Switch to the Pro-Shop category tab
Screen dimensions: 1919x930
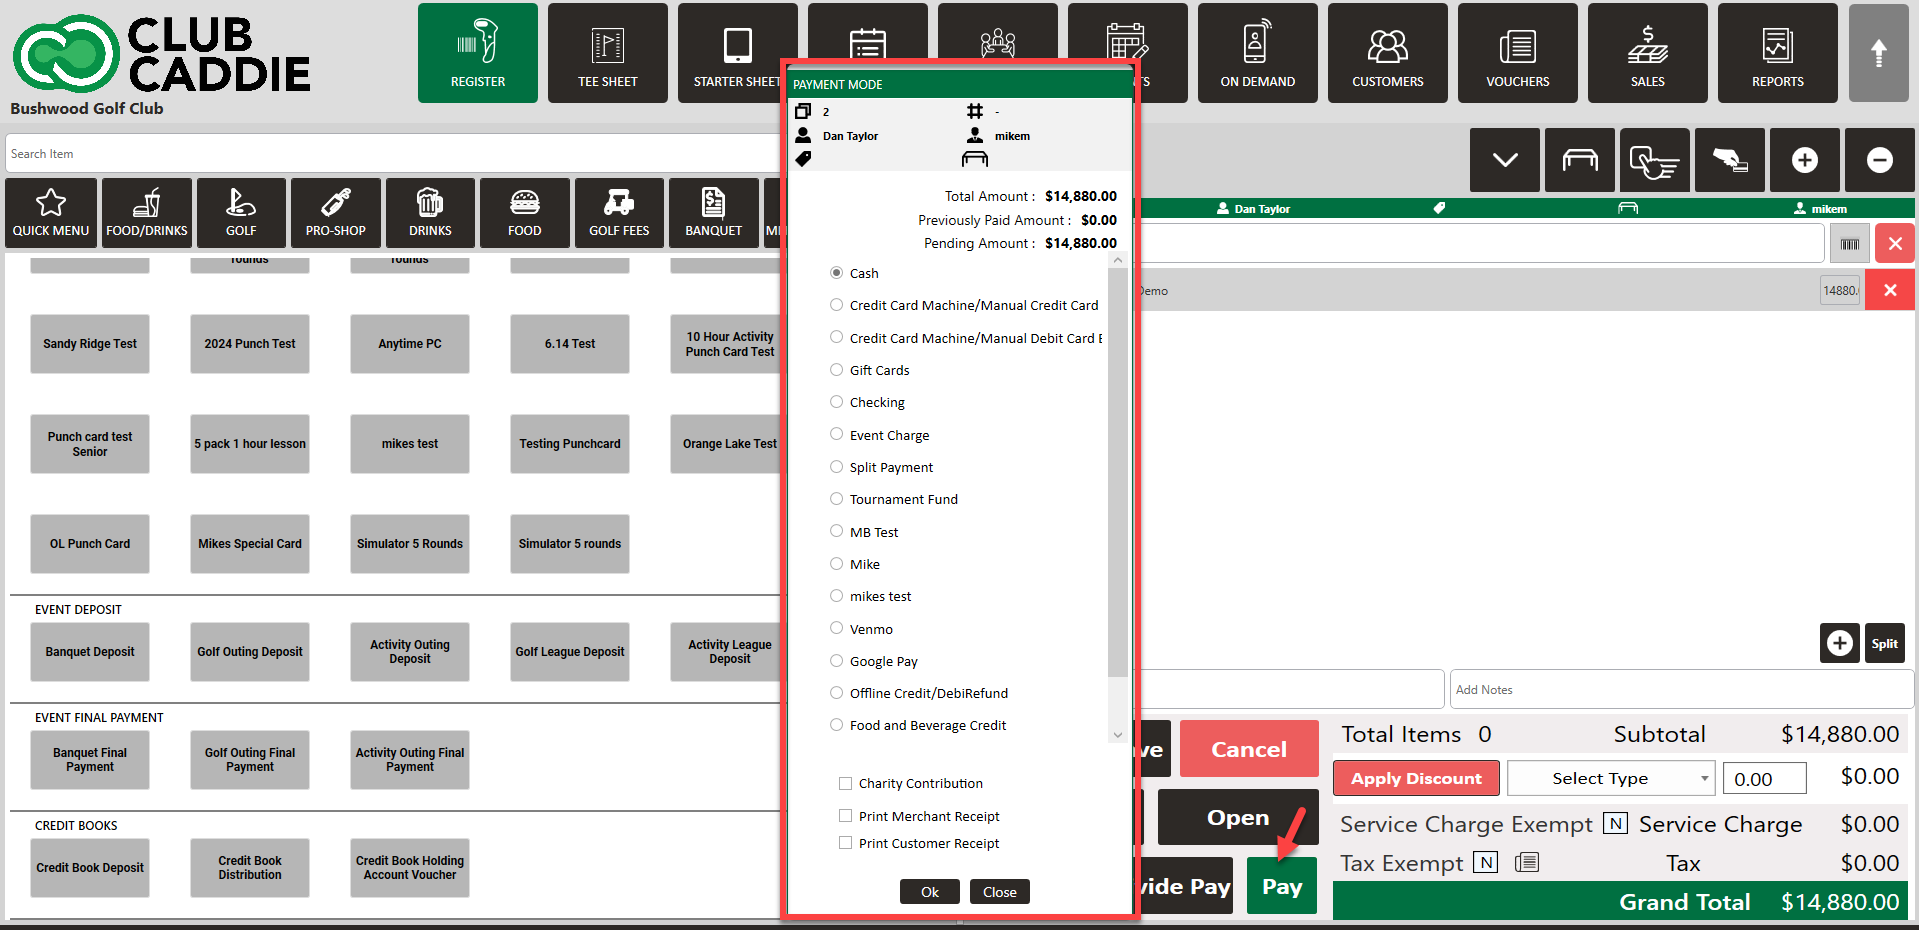point(335,213)
